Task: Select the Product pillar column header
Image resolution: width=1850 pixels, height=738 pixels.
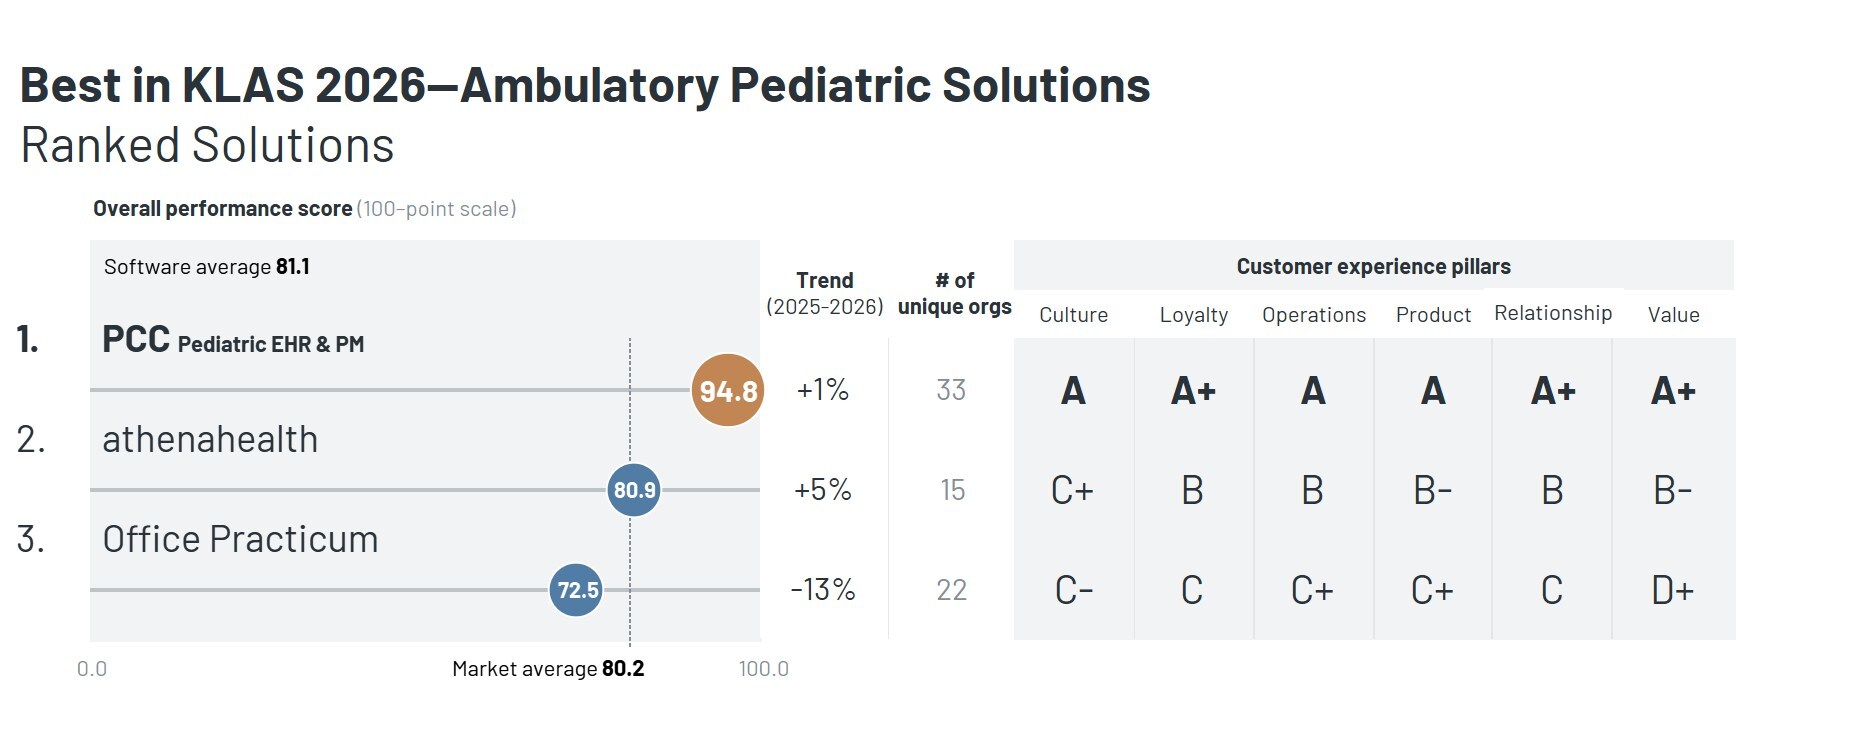Action: pos(1433,315)
